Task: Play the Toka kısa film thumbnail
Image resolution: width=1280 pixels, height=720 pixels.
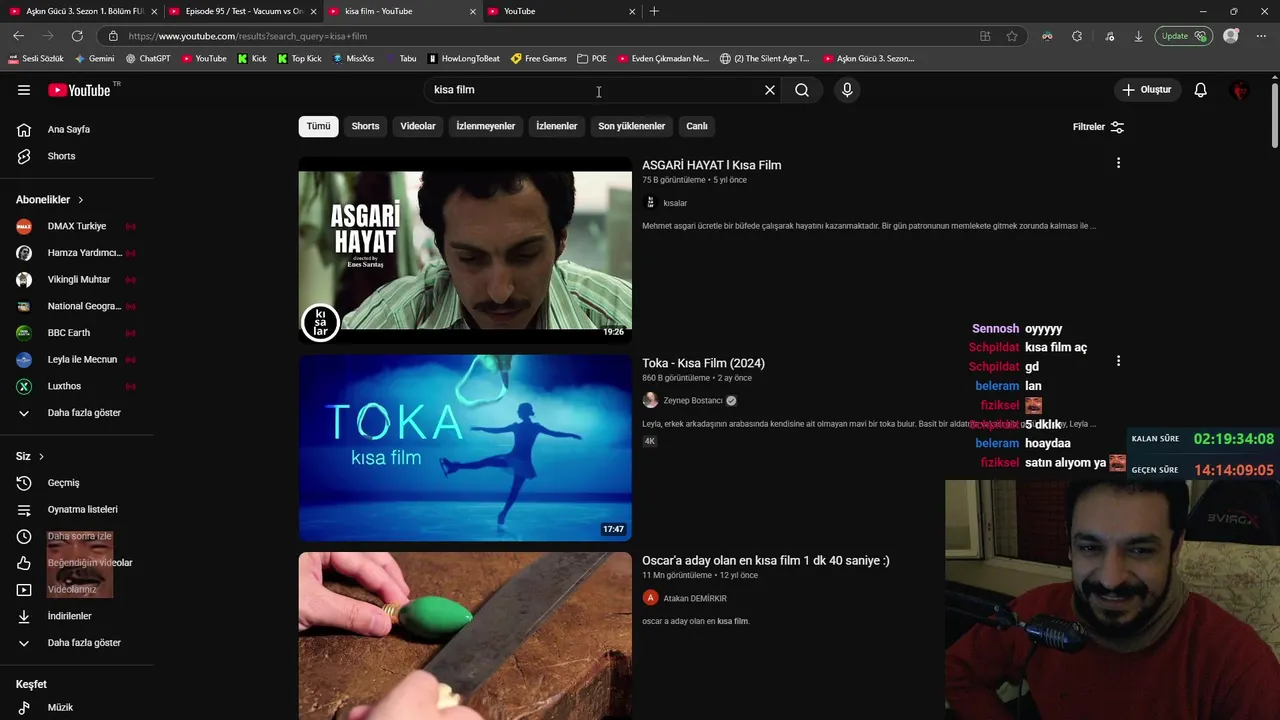Action: point(465,448)
